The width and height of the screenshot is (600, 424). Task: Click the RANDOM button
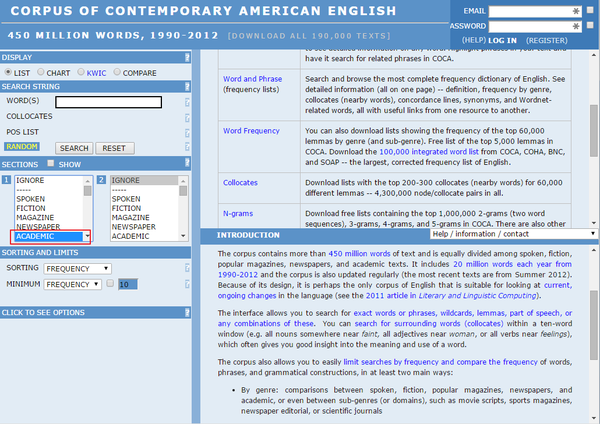coord(22,147)
